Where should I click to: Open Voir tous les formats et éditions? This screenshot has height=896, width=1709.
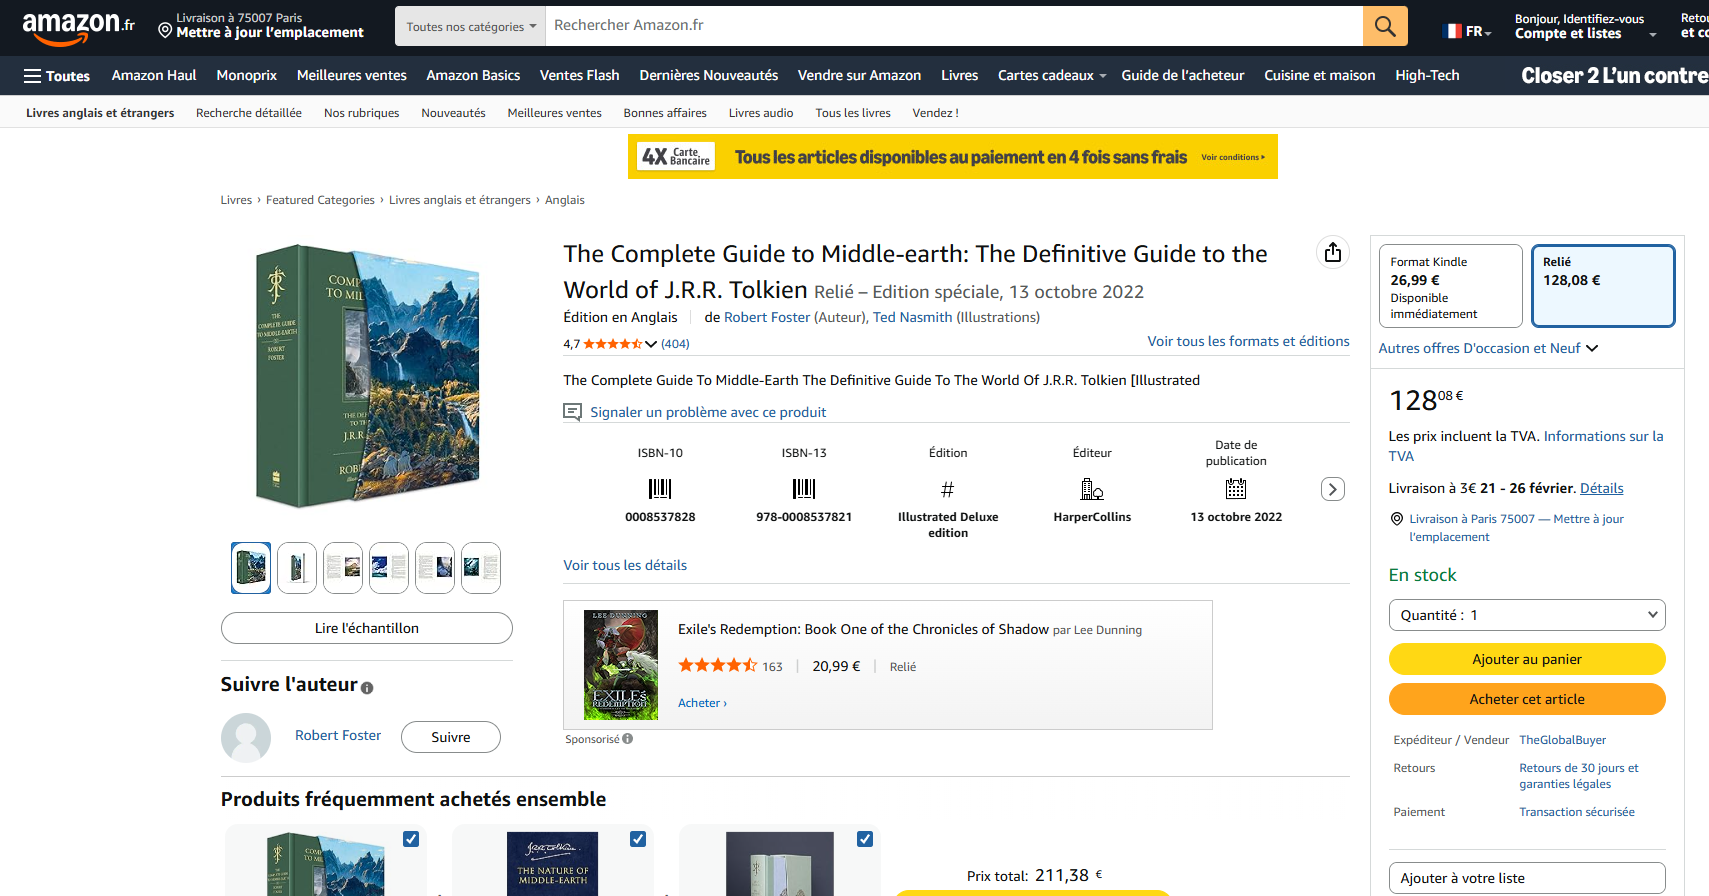coord(1248,341)
